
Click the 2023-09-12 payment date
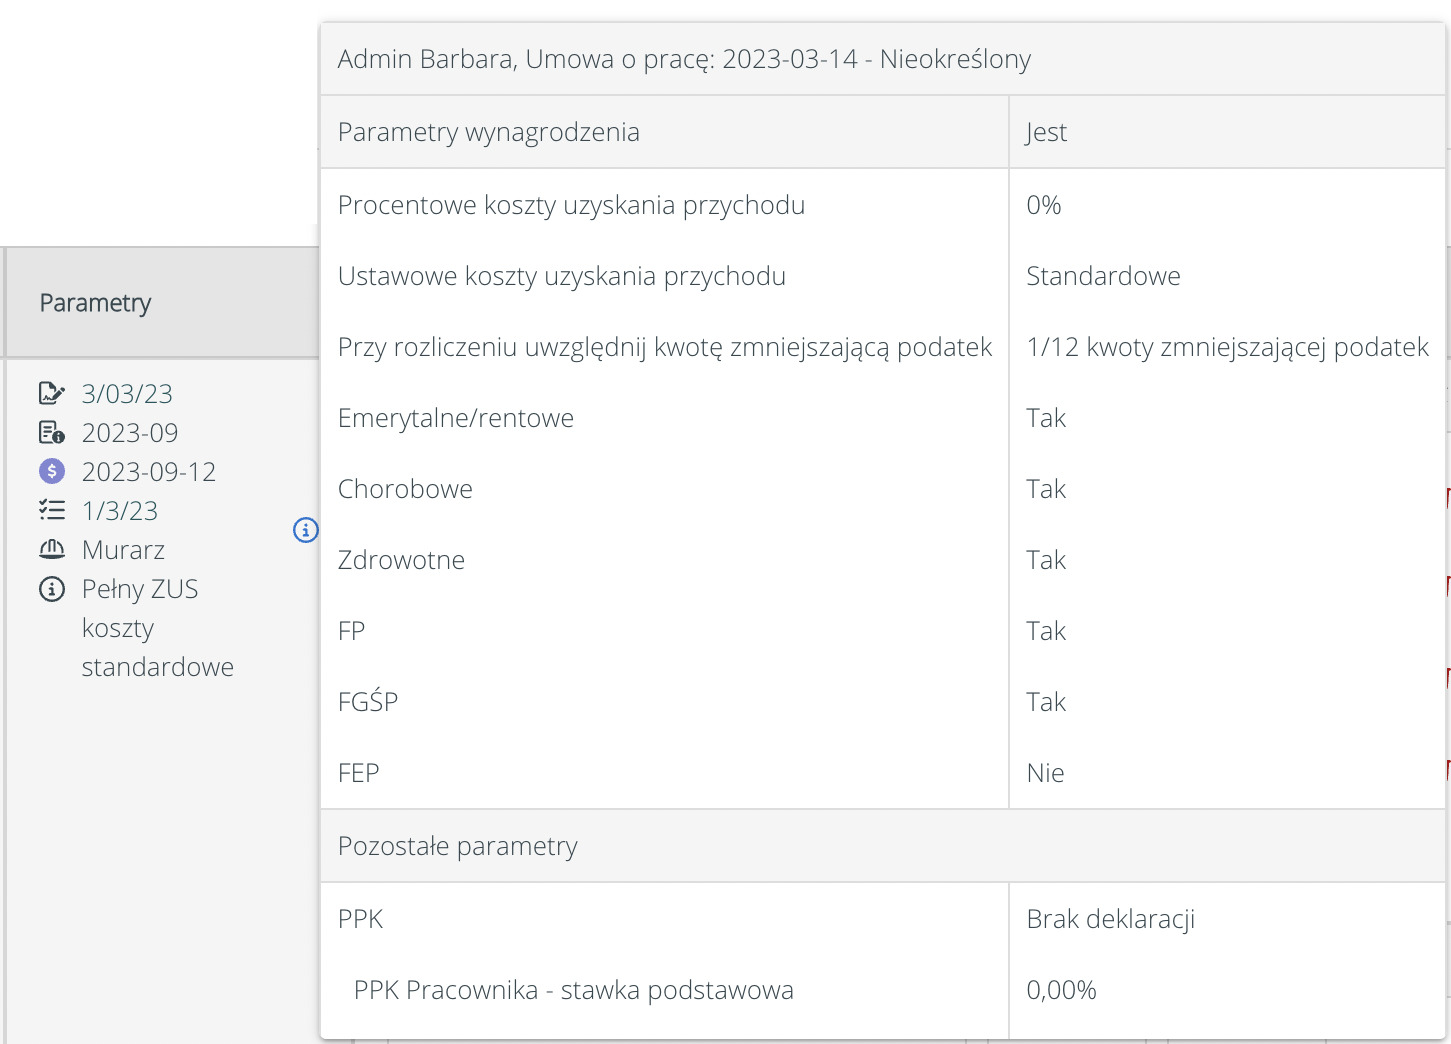click(x=149, y=472)
